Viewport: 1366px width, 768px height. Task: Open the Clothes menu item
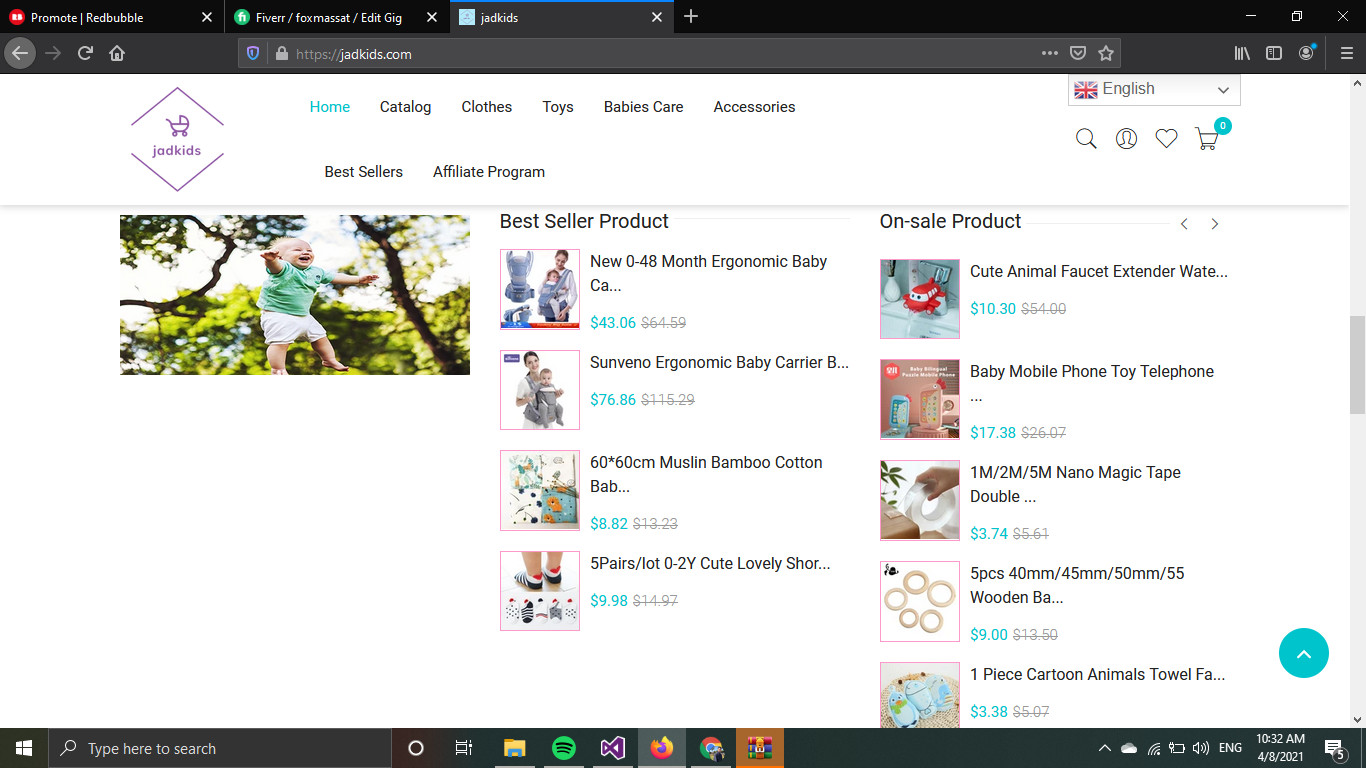coord(487,107)
